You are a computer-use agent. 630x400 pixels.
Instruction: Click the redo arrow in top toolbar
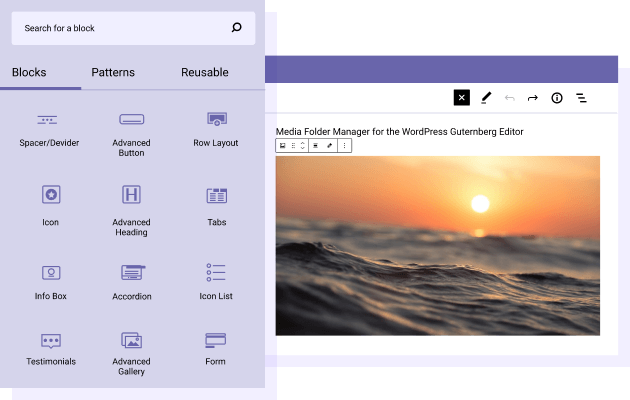pos(533,97)
